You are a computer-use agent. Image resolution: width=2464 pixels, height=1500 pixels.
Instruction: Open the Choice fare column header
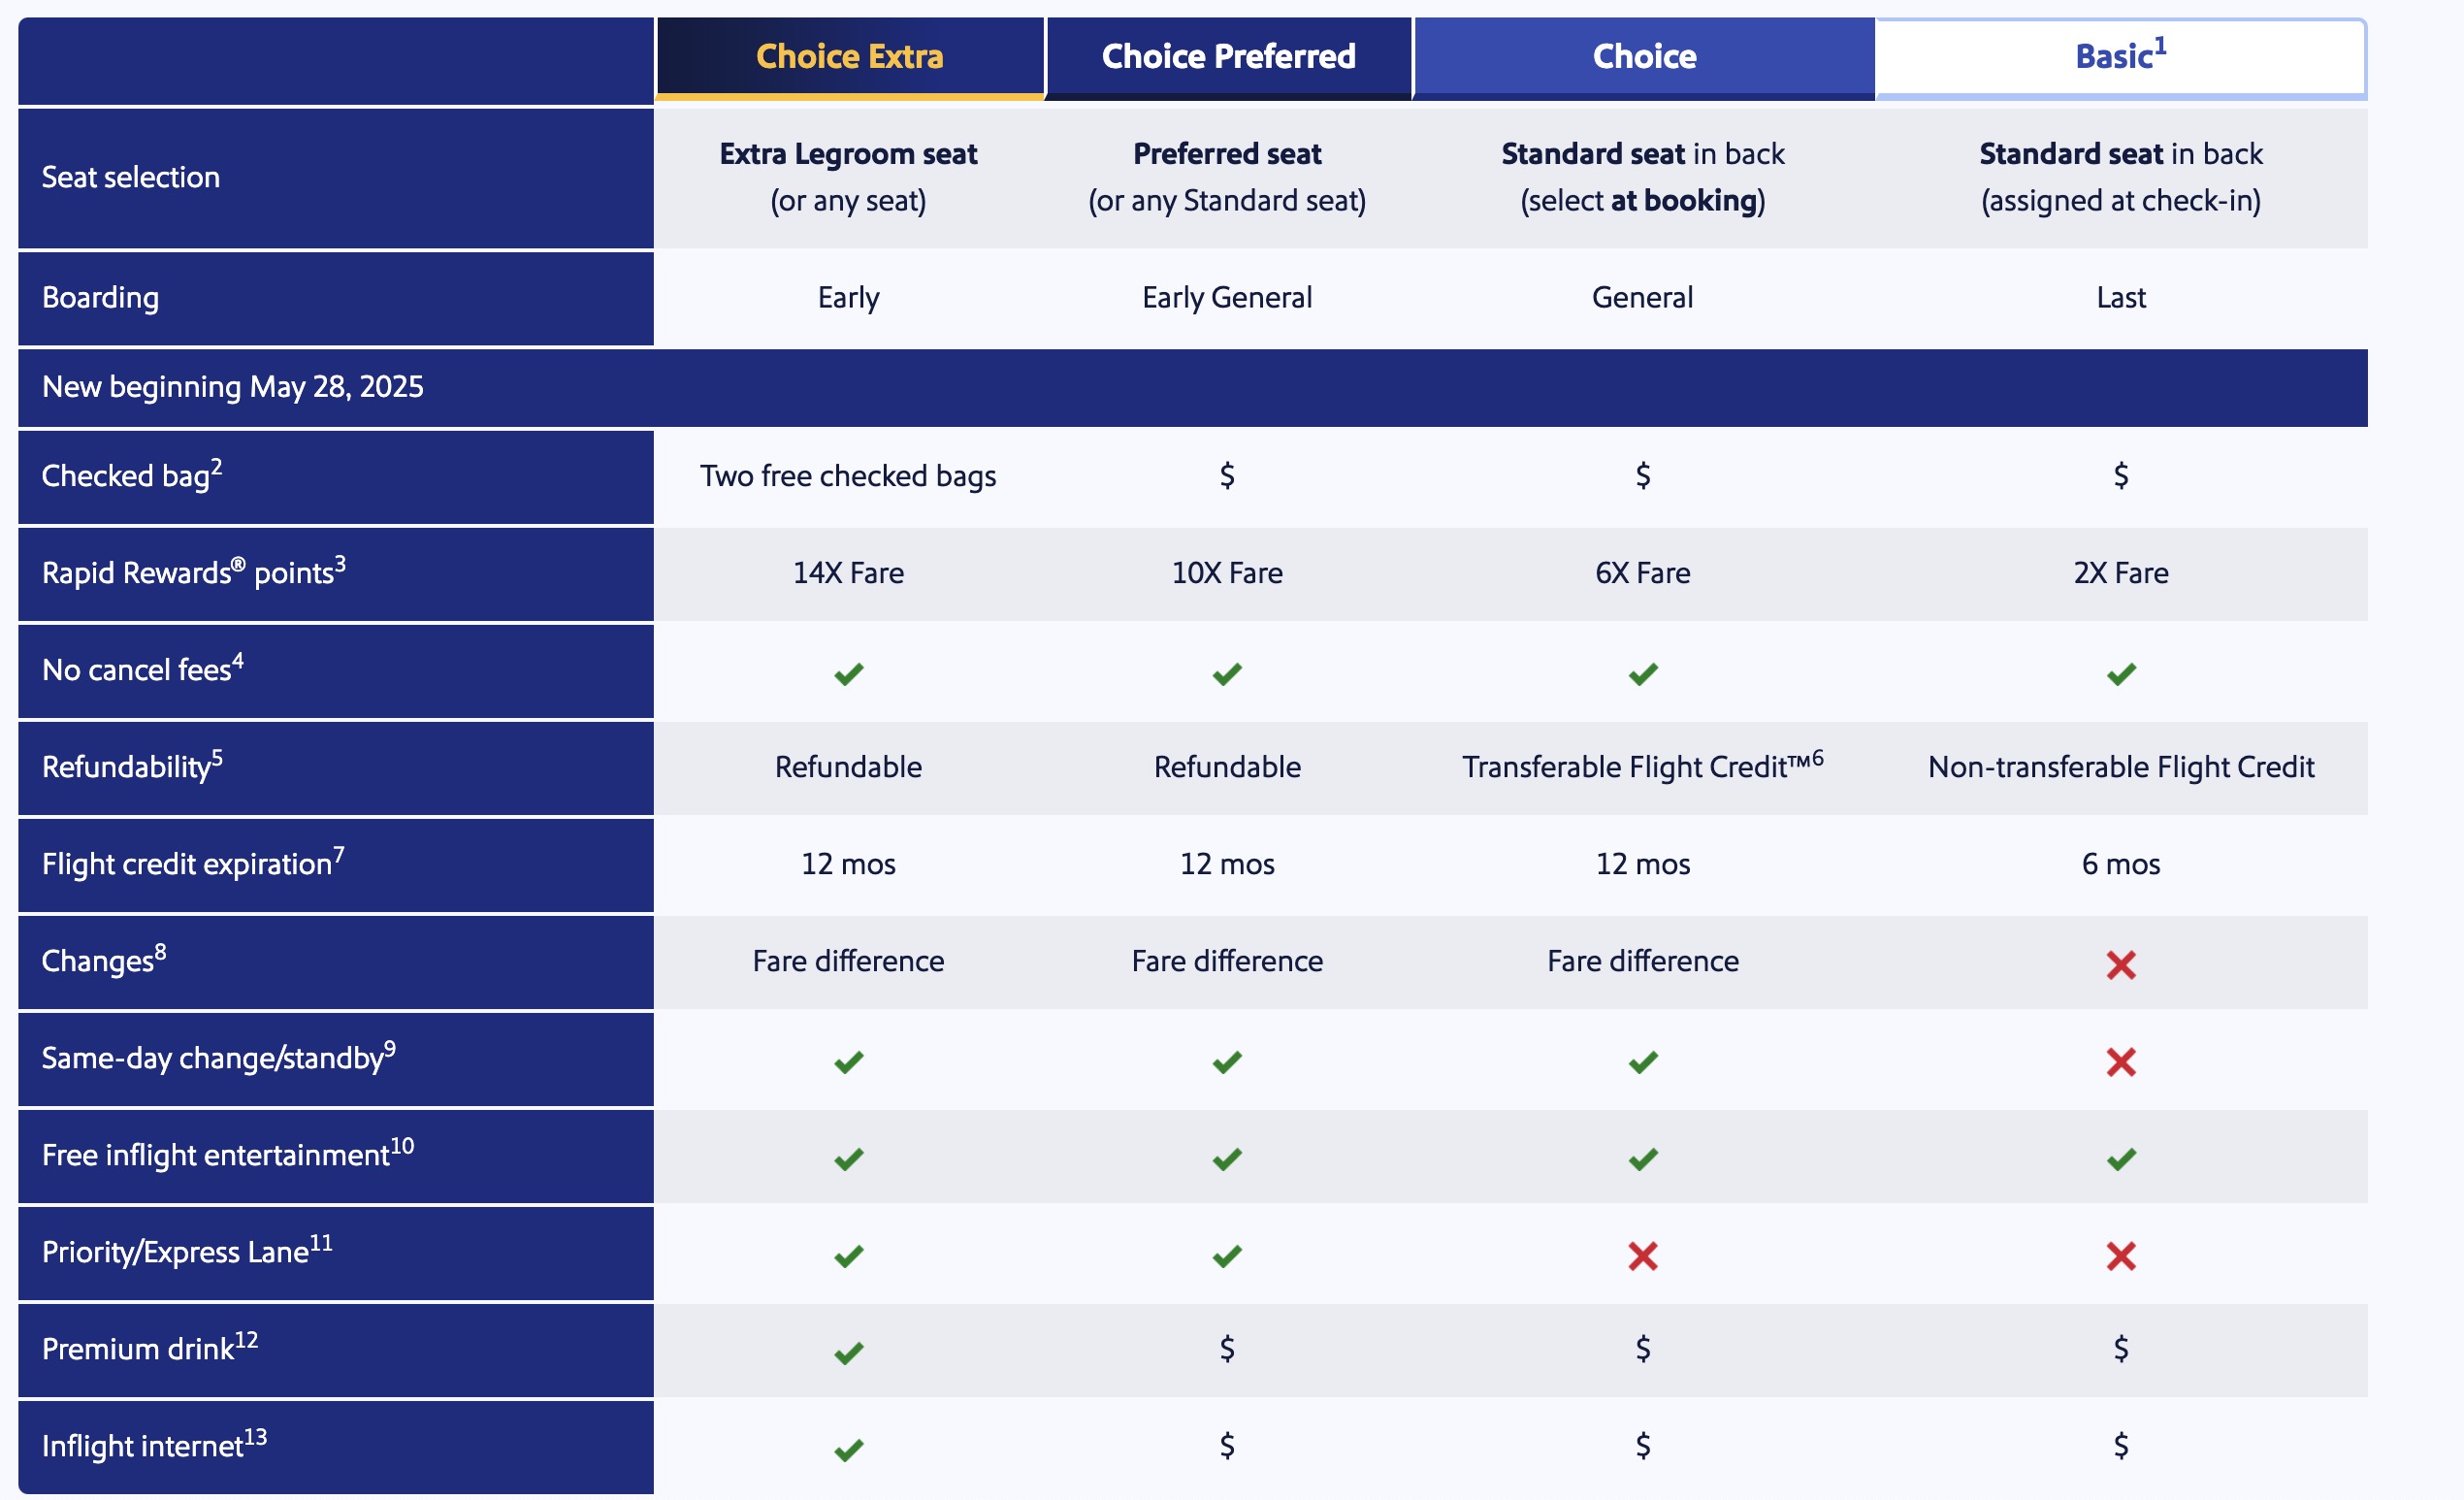pos(1643,58)
